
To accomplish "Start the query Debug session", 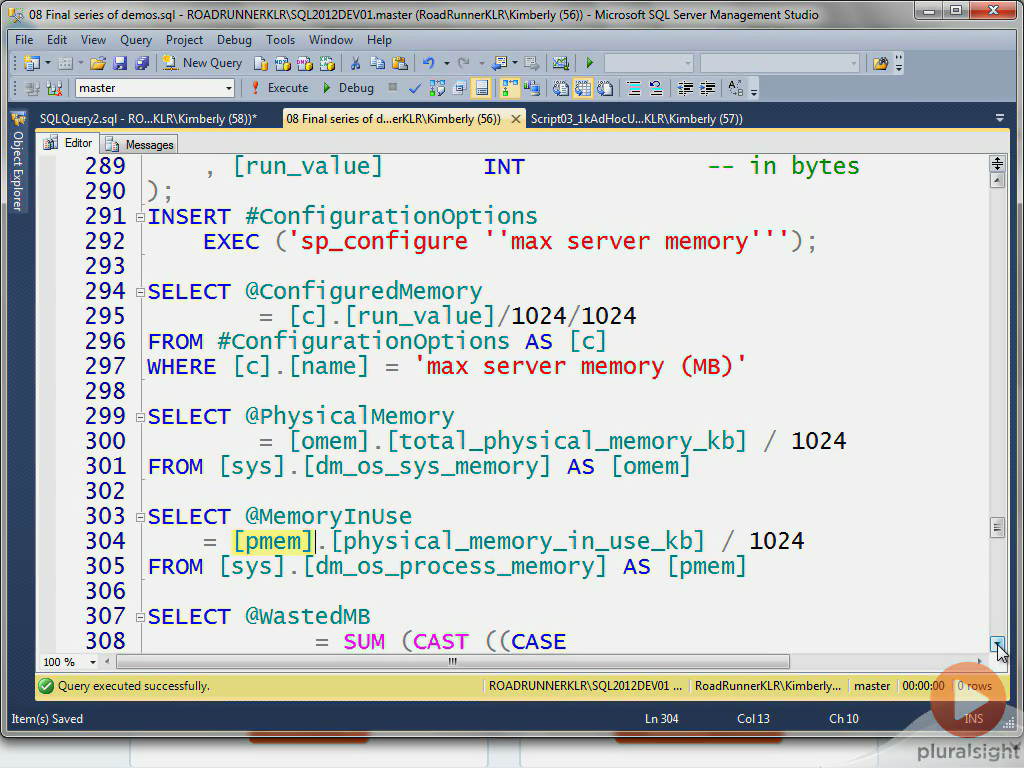I will [346, 87].
